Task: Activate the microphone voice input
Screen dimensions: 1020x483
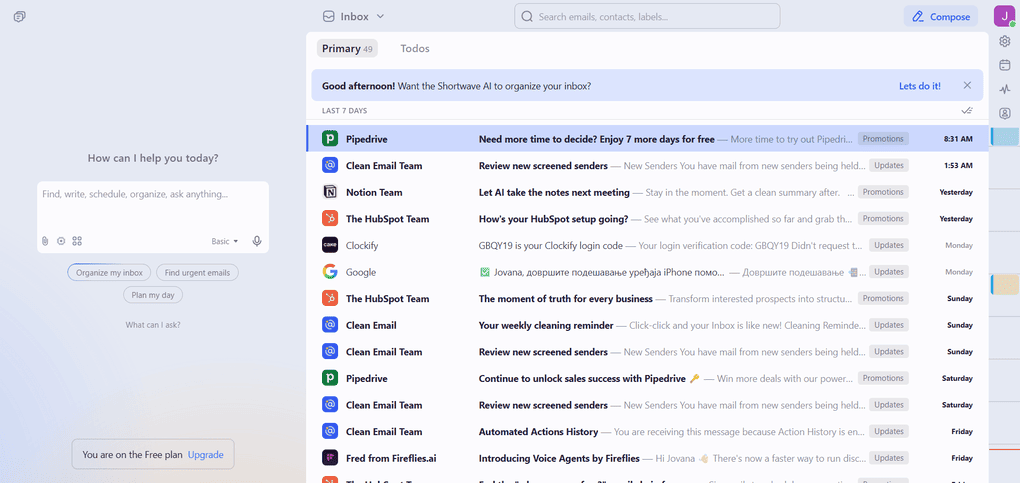Action: click(x=257, y=241)
